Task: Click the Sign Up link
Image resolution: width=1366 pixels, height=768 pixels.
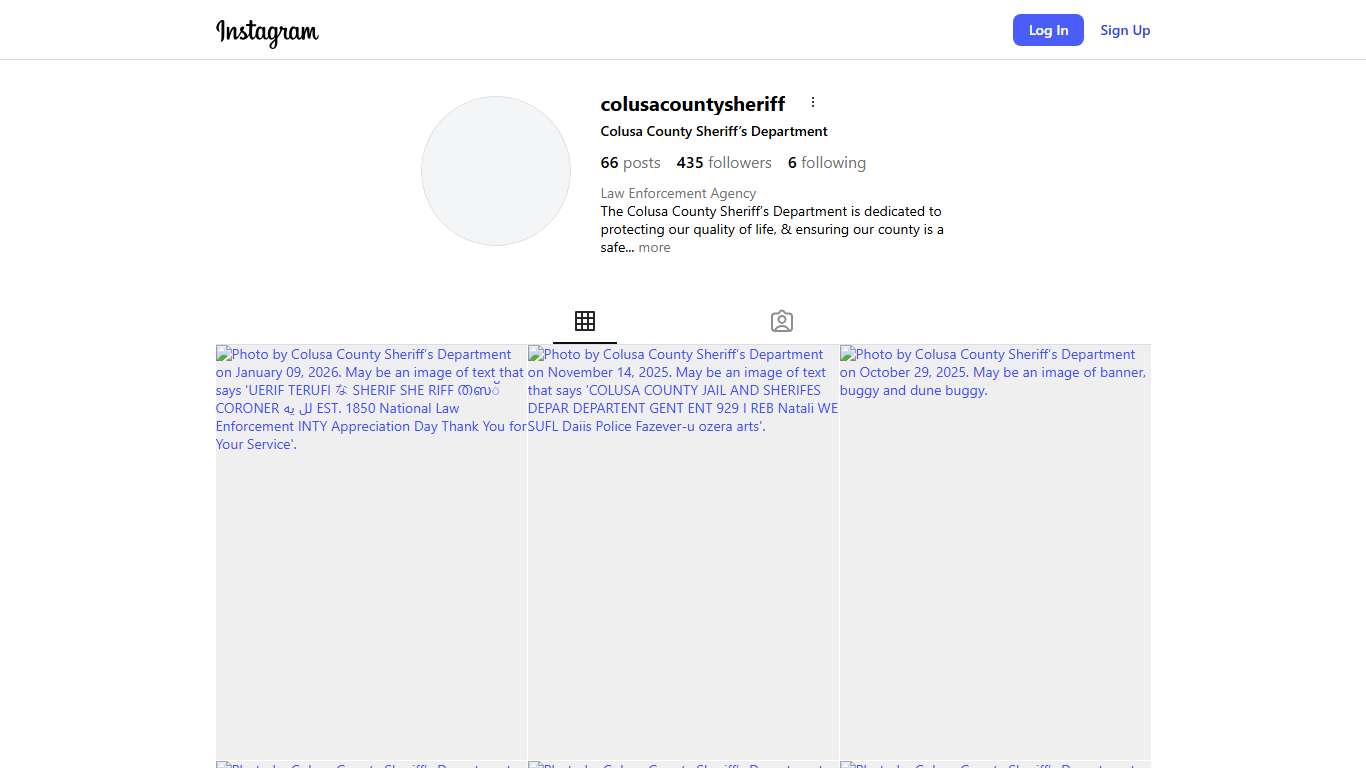Action: [1125, 30]
